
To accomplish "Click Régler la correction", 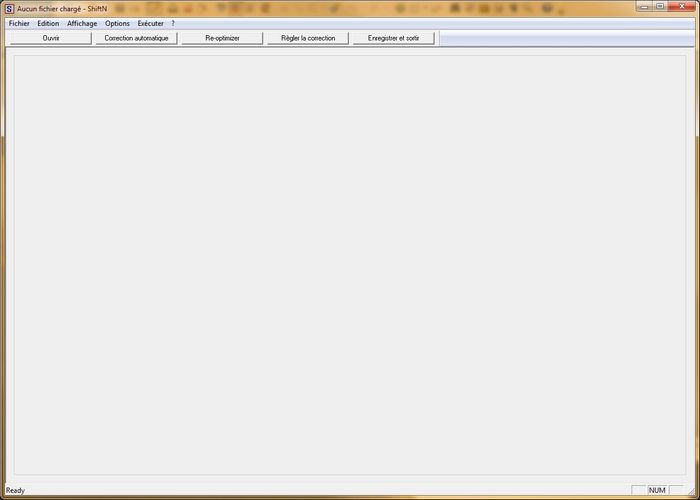I will [x=308, y=38].
